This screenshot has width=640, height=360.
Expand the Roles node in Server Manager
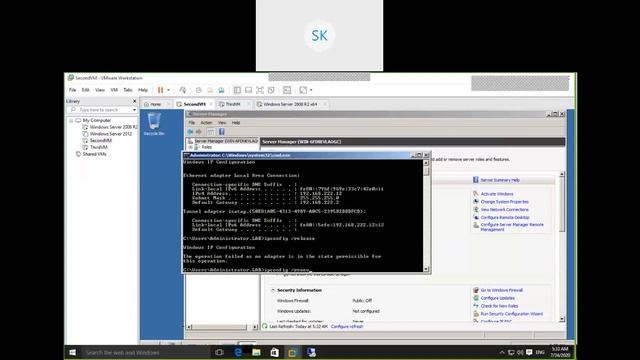pos(190,147)
